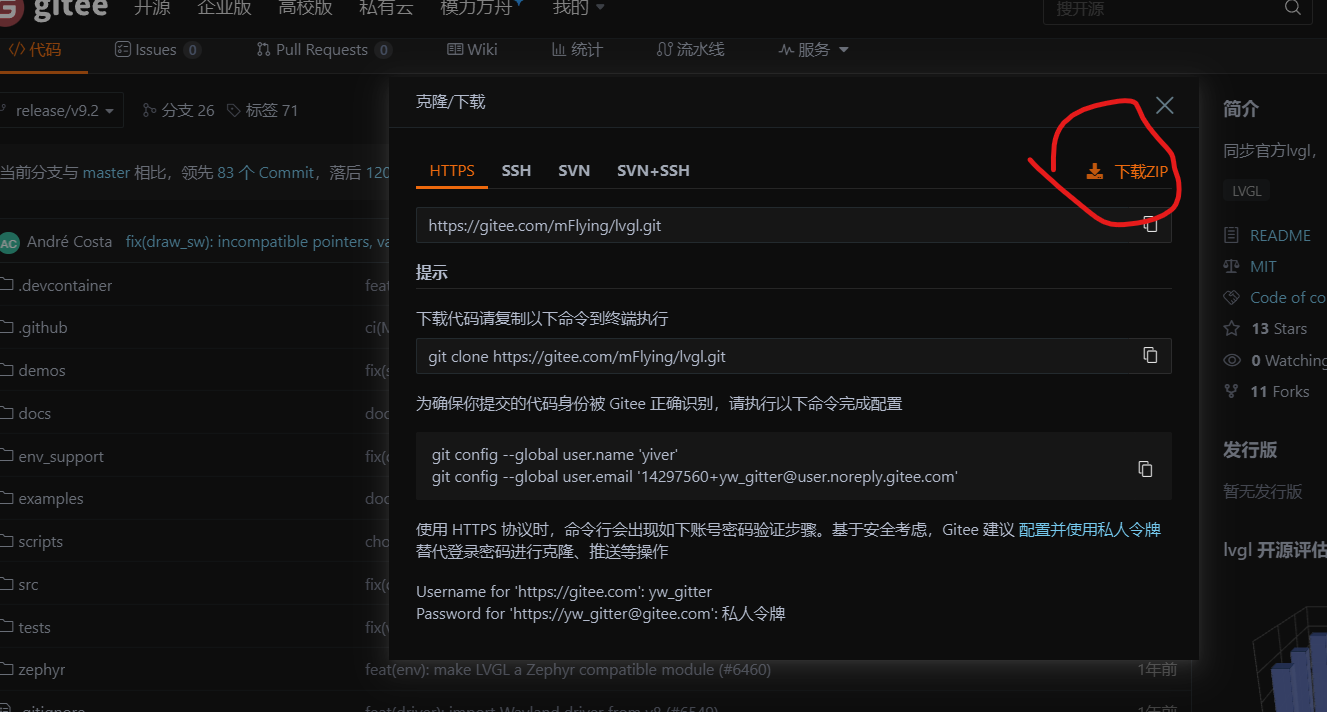Viewport: 1327px width, 712px height.
Task: Close the 克隆/下载 dialog
Action: coord(1164,105)
